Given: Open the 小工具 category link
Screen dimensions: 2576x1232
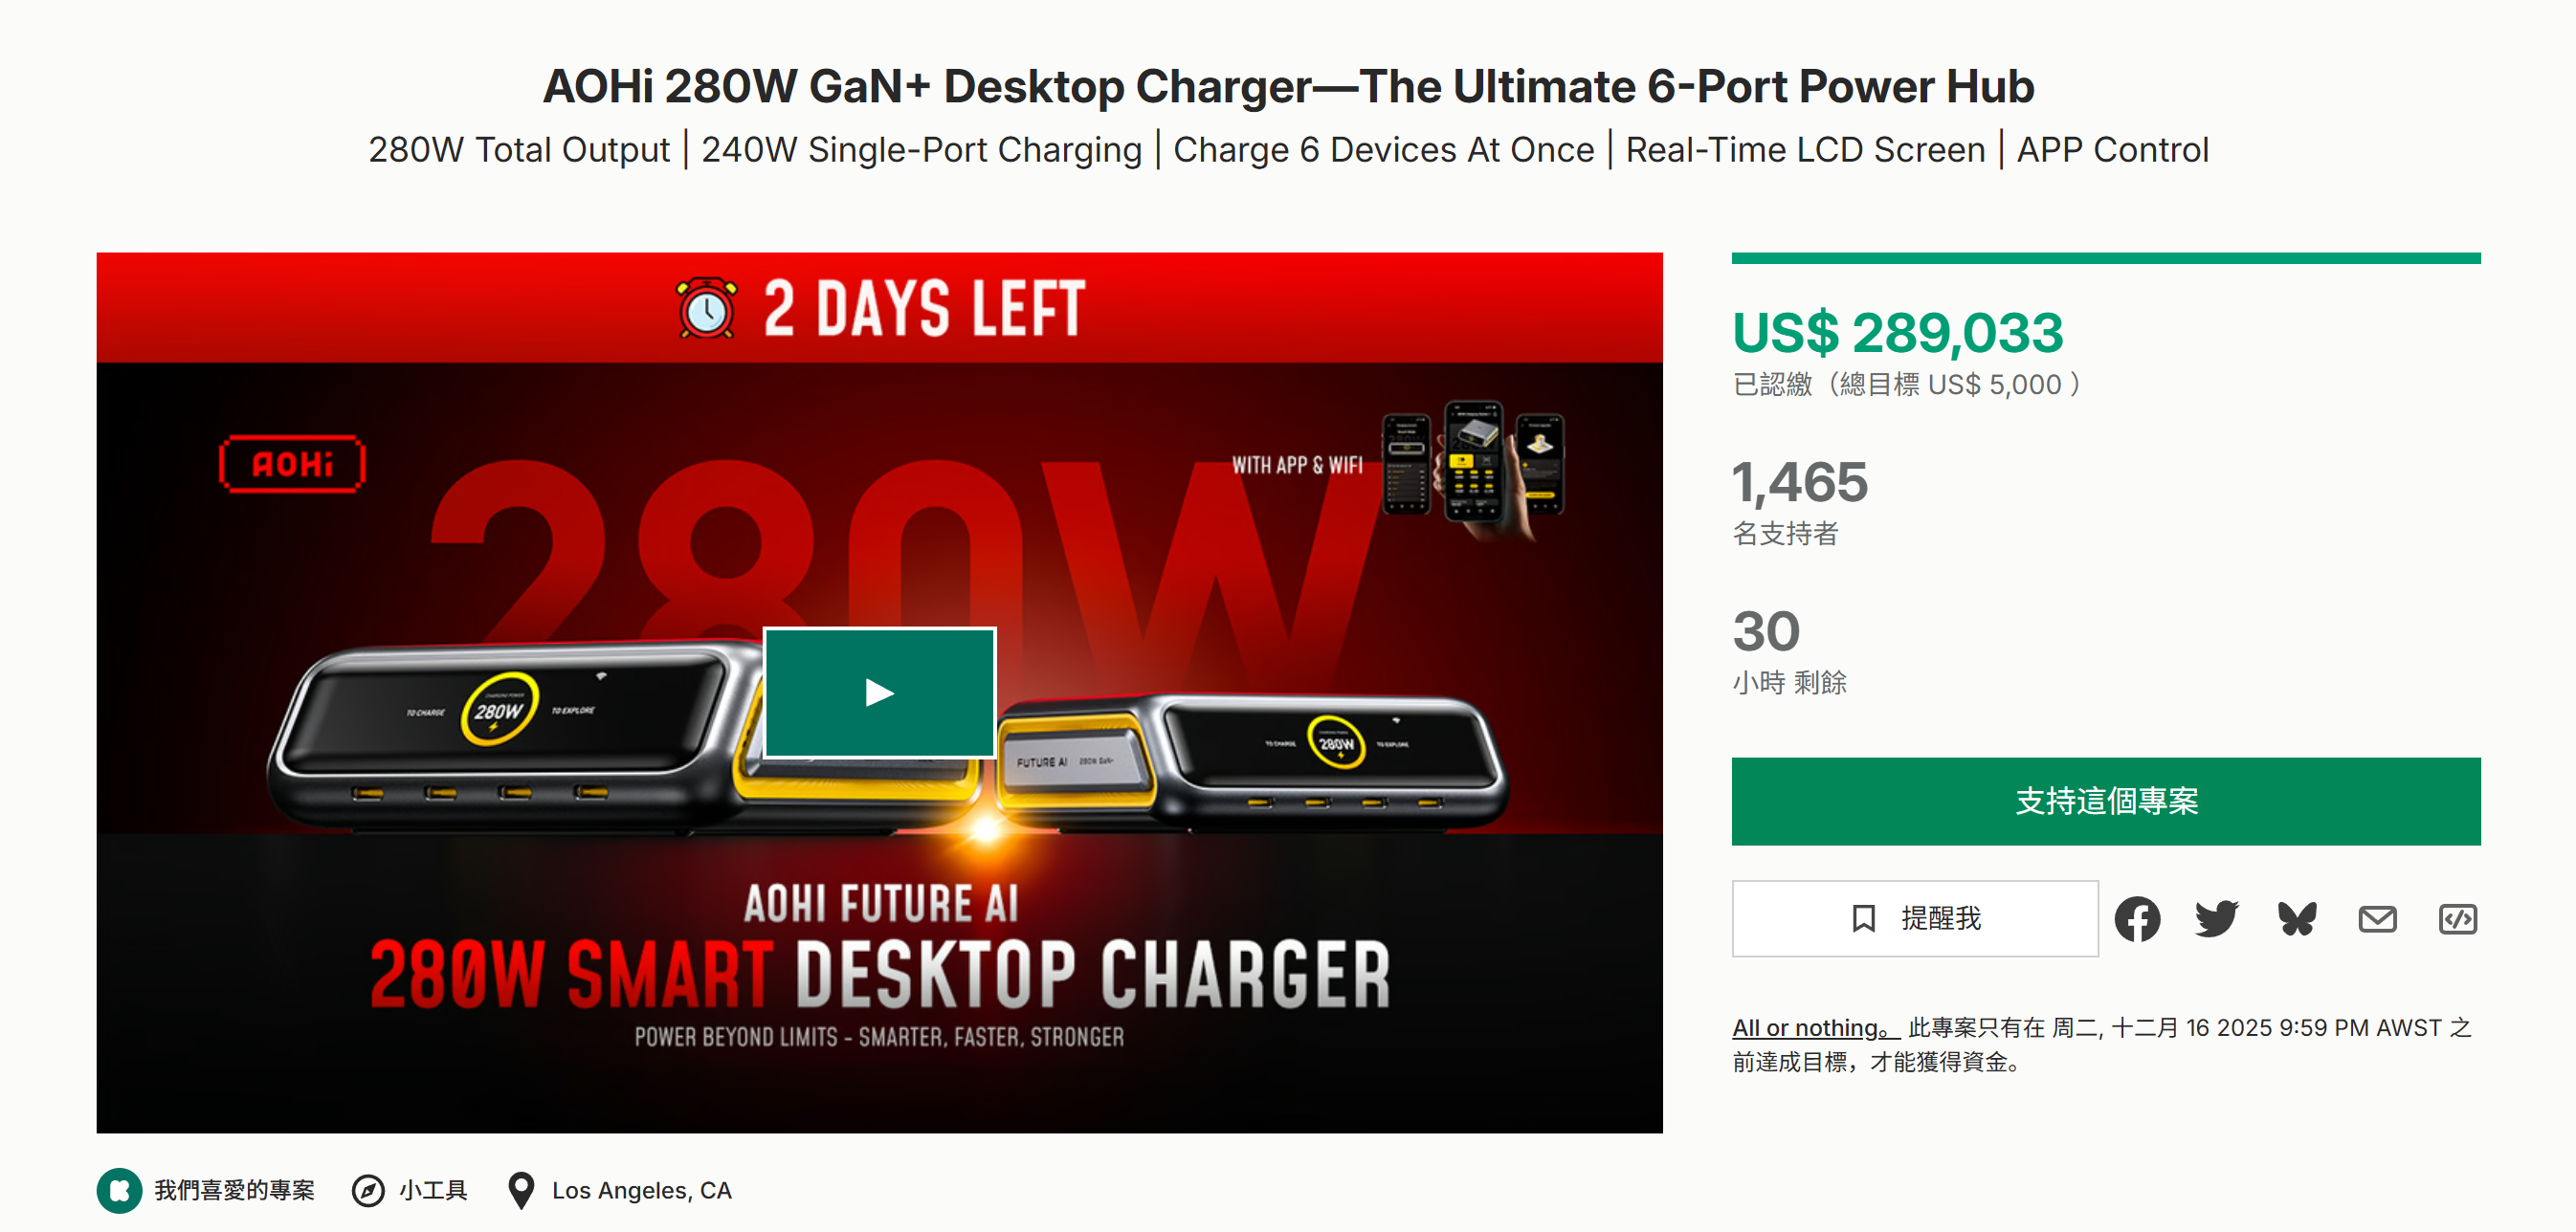Looking at the screenshot, I should coord(433,1190).
